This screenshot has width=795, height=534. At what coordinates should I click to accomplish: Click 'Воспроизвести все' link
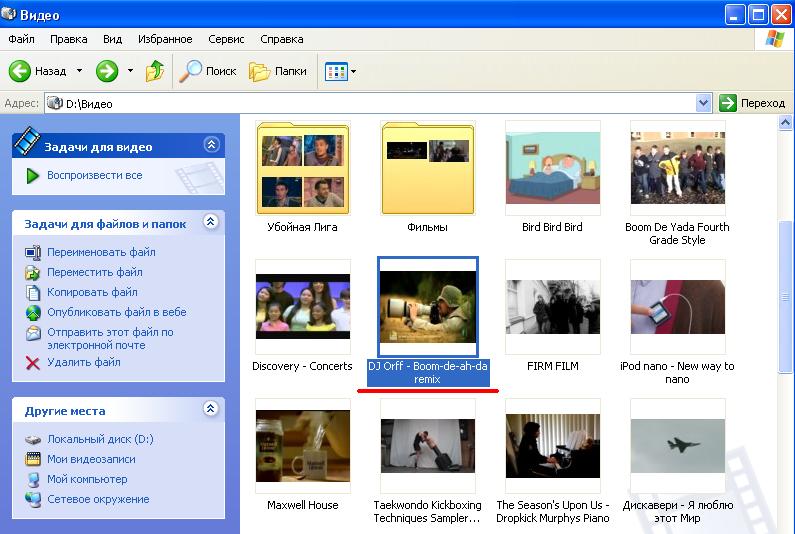[x=94, y=175]
